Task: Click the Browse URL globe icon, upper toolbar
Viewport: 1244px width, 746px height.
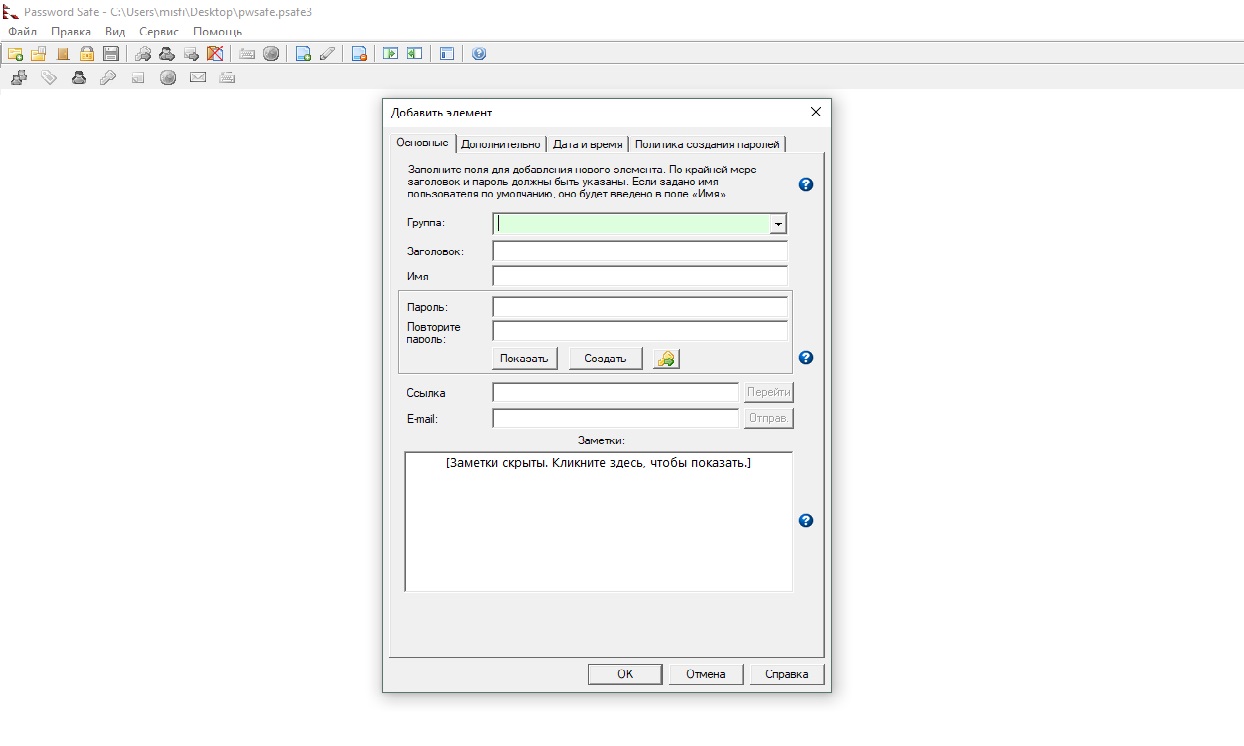Action: pyautogui.click(x=271, y=54)
